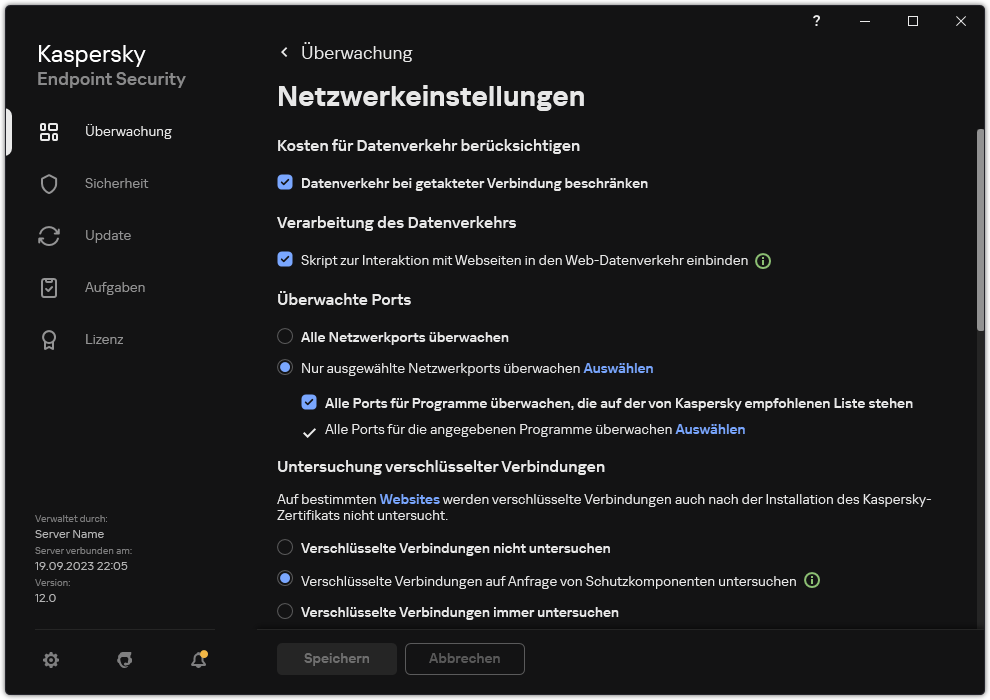Disable Datenverkehr bei getakteter Verbindung beschränken
990x700 pixels.
(x=285, y=183)
